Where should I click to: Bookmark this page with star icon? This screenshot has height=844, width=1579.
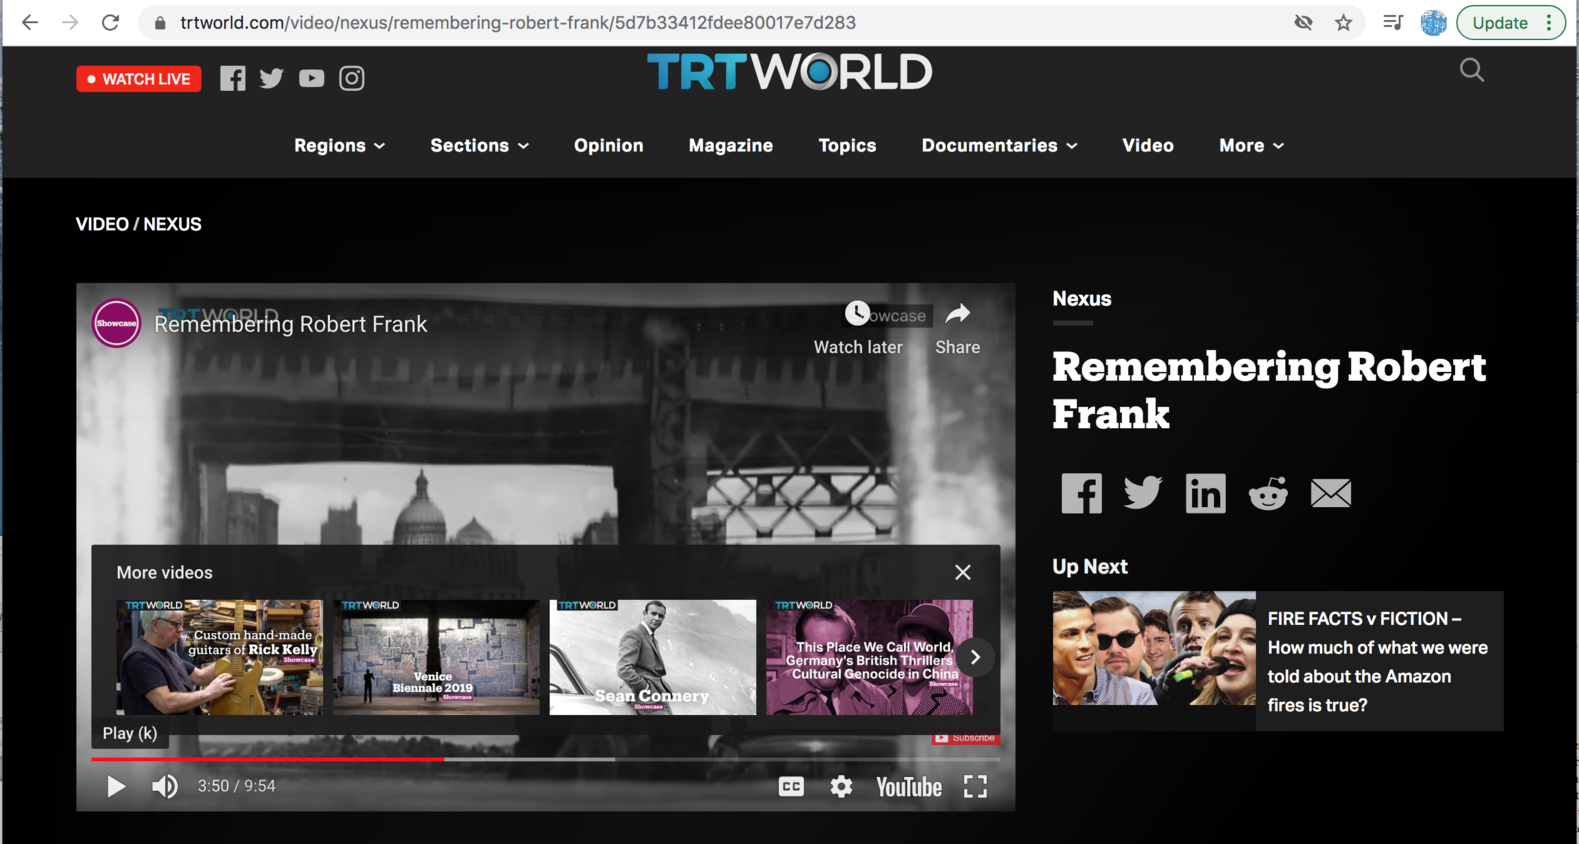[x=1343, y=23]
